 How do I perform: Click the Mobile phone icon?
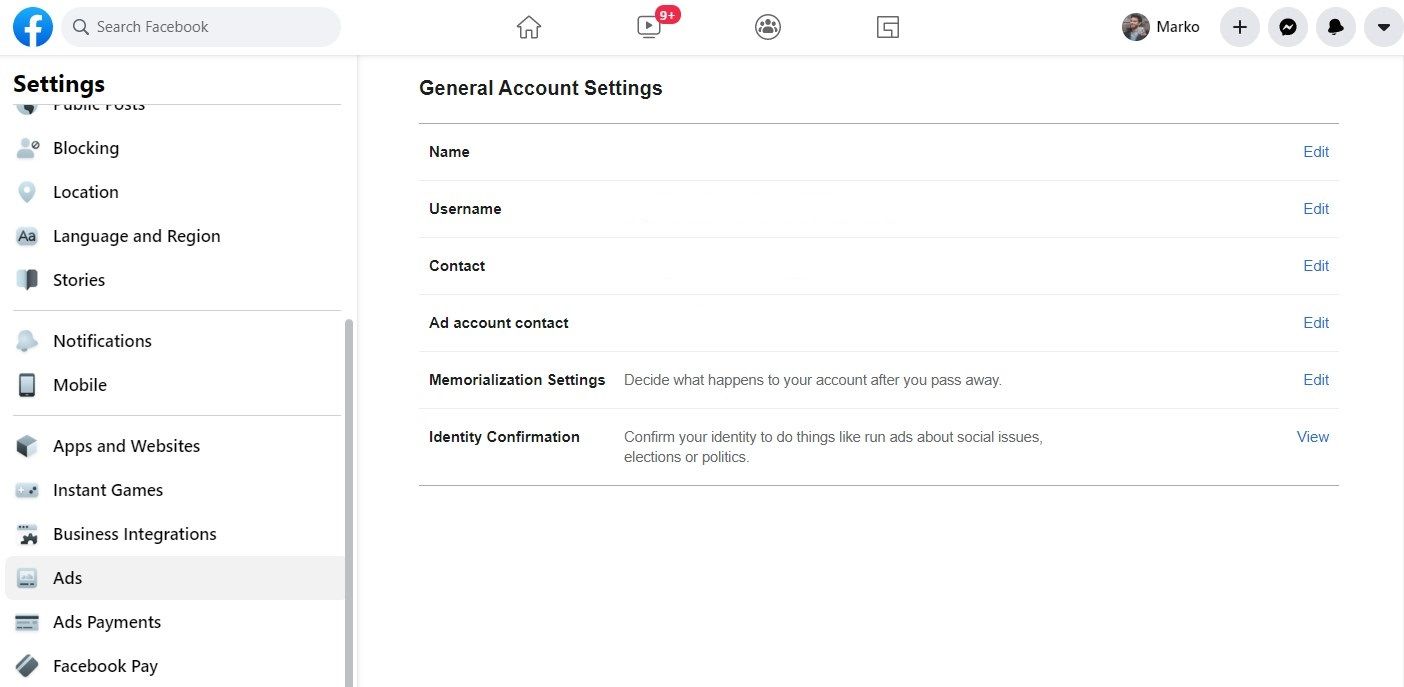pyautogui.click(x=27, y=385)
